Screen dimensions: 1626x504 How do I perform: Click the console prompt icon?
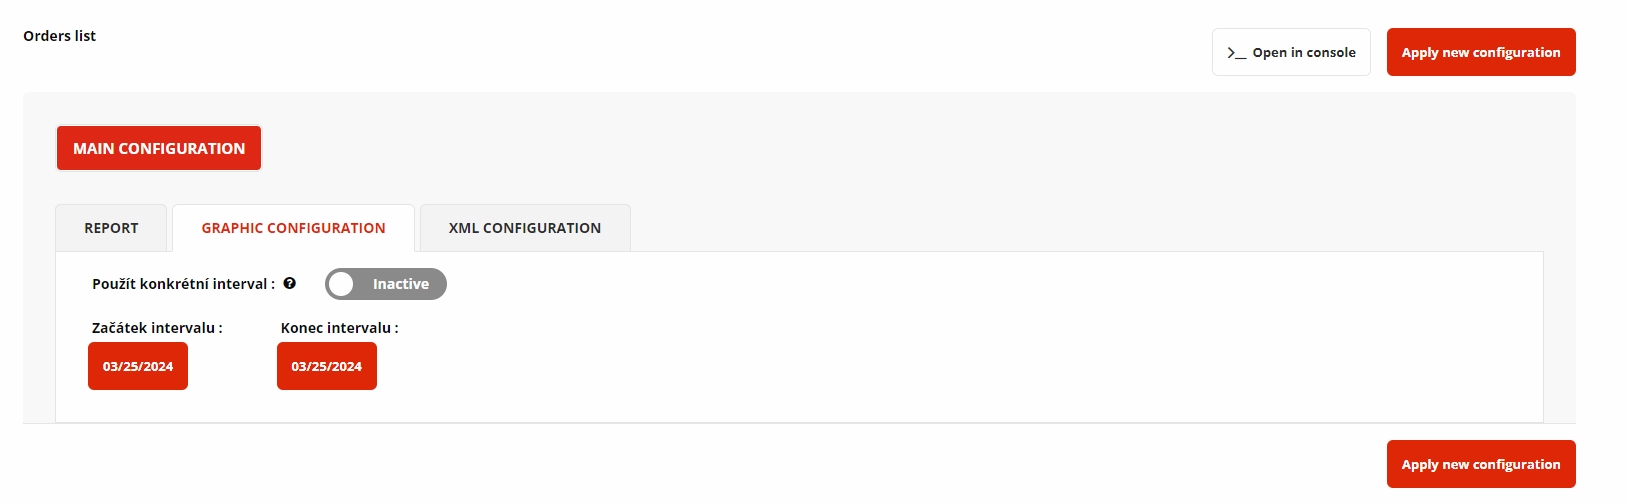pyautogui.click(x=1236, y=53)
